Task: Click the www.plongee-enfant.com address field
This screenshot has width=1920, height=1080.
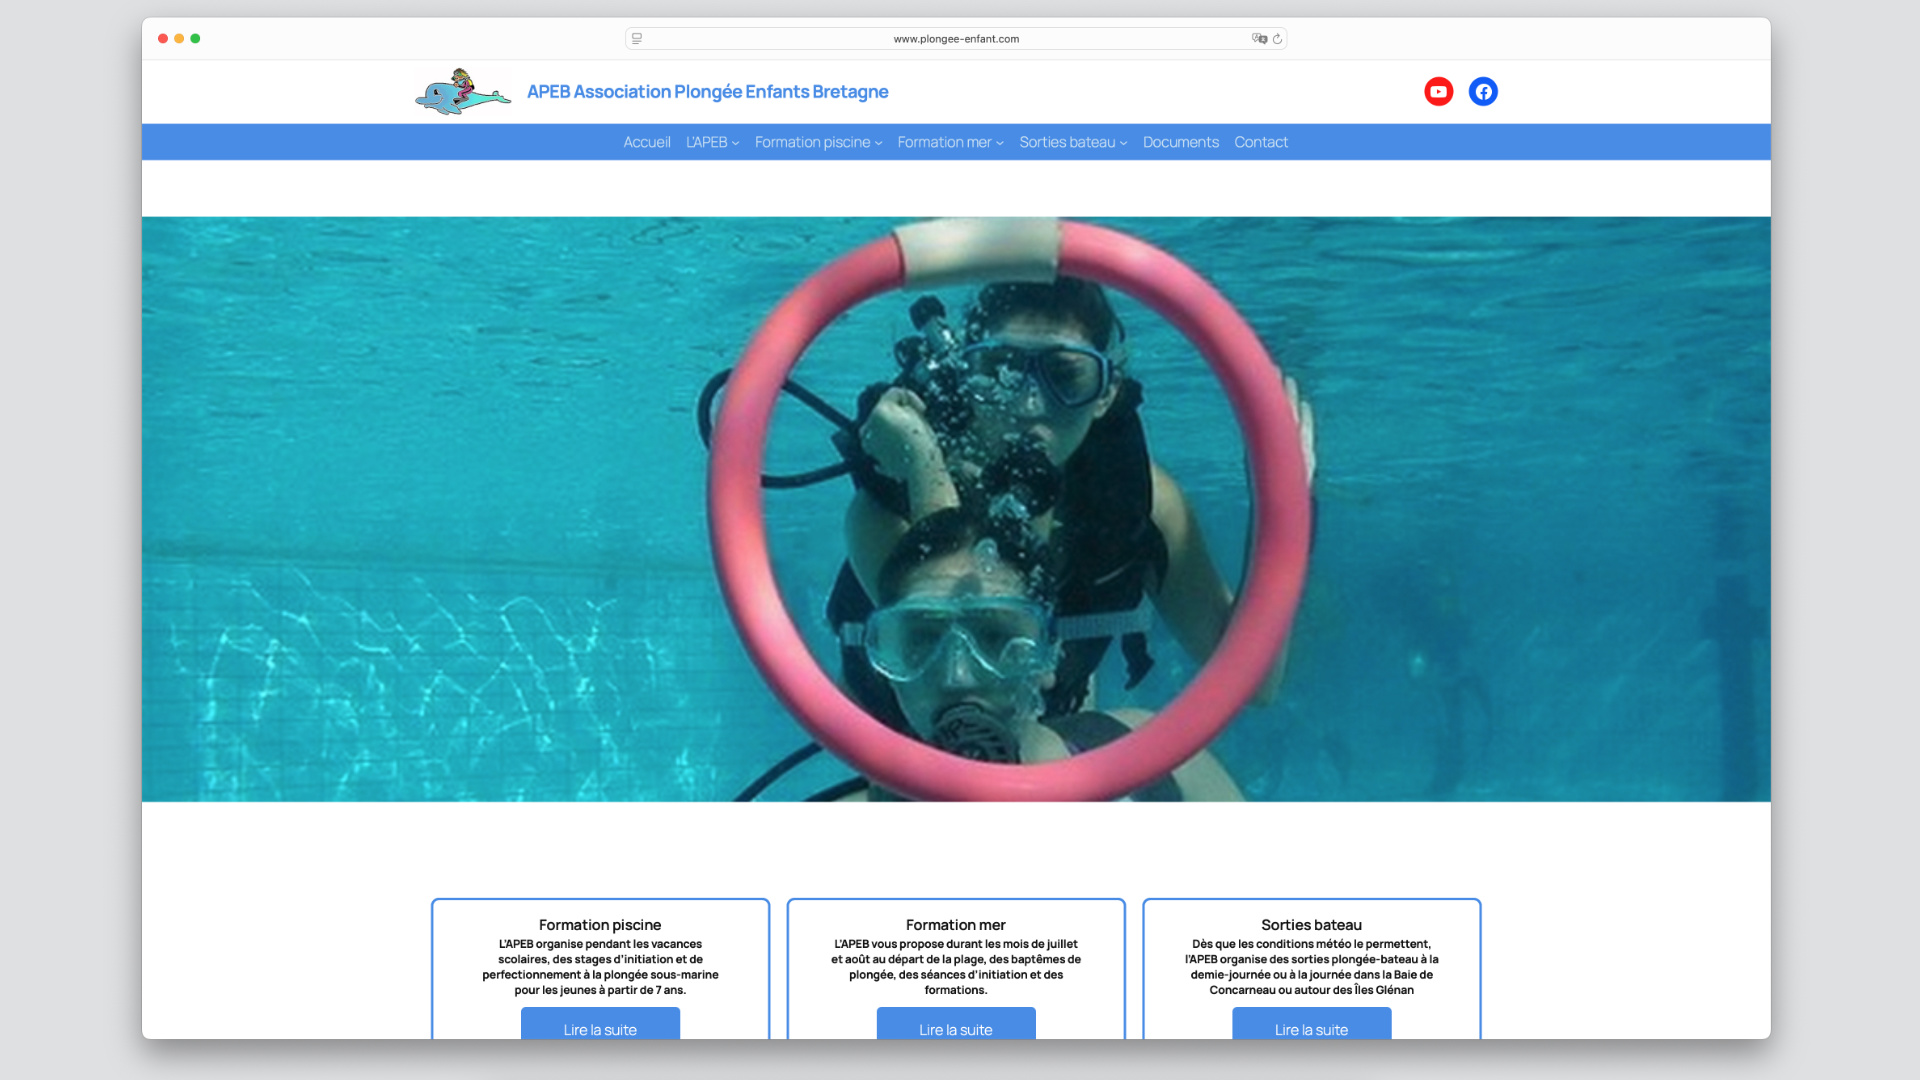Action: (956, 39)
